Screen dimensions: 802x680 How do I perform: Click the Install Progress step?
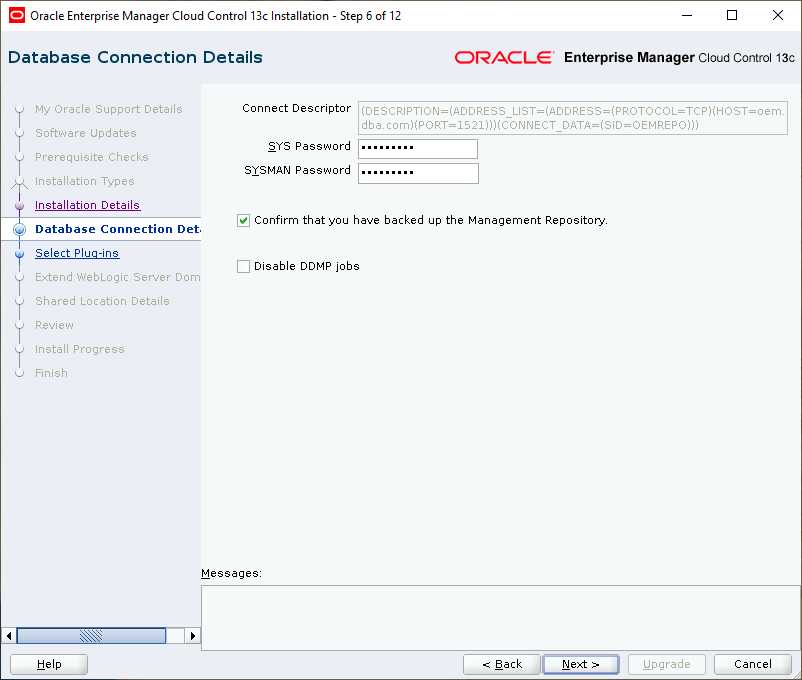80,349
